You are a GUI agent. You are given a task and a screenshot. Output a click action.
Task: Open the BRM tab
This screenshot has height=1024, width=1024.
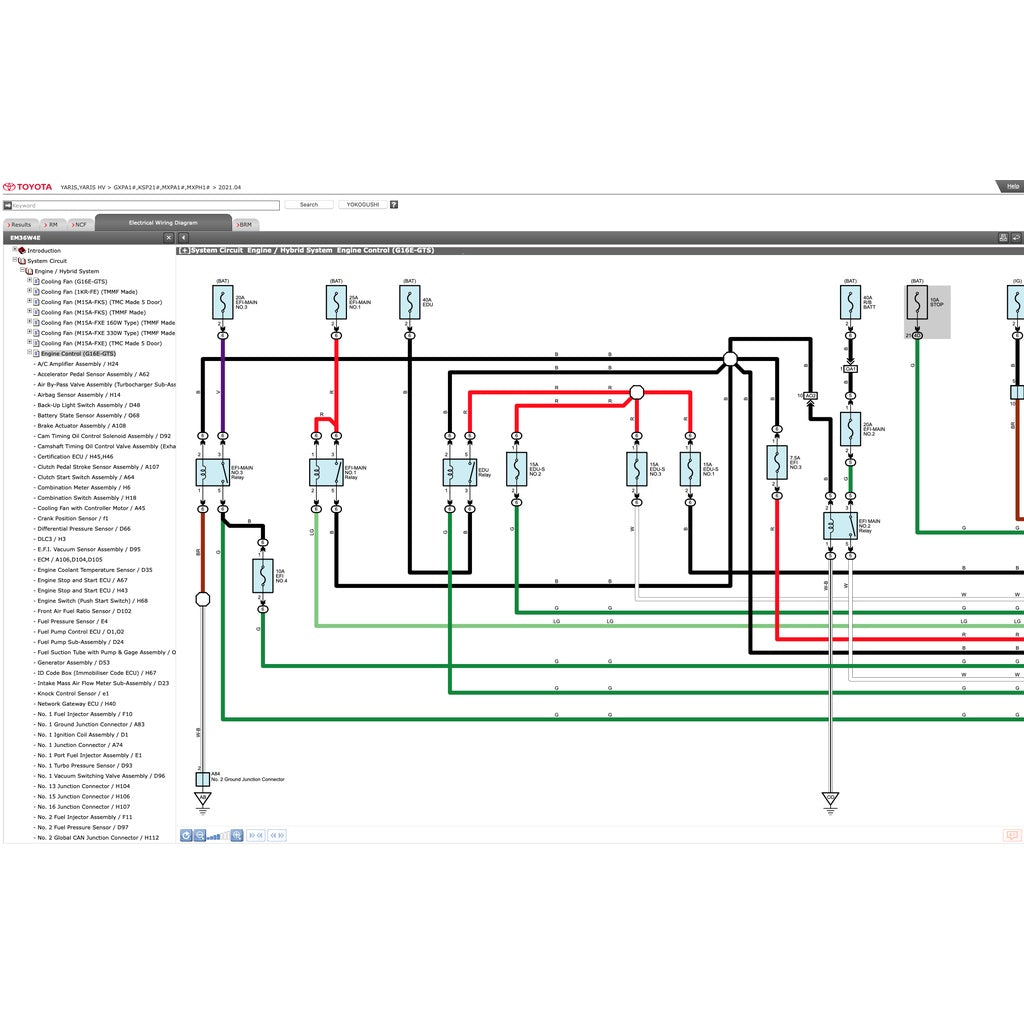[x=245, y=225]
